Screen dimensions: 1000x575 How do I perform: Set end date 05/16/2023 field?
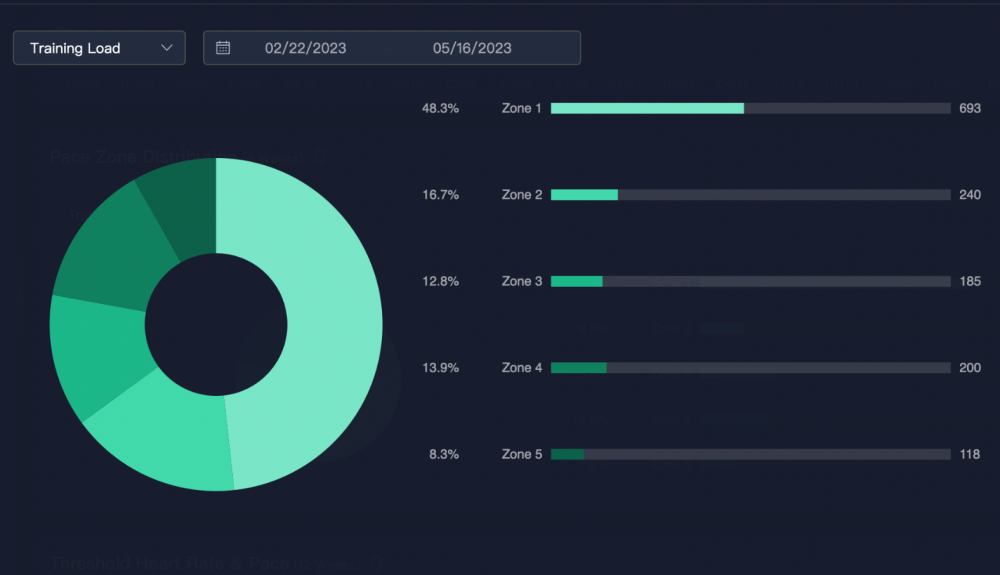tap(472, 48)
